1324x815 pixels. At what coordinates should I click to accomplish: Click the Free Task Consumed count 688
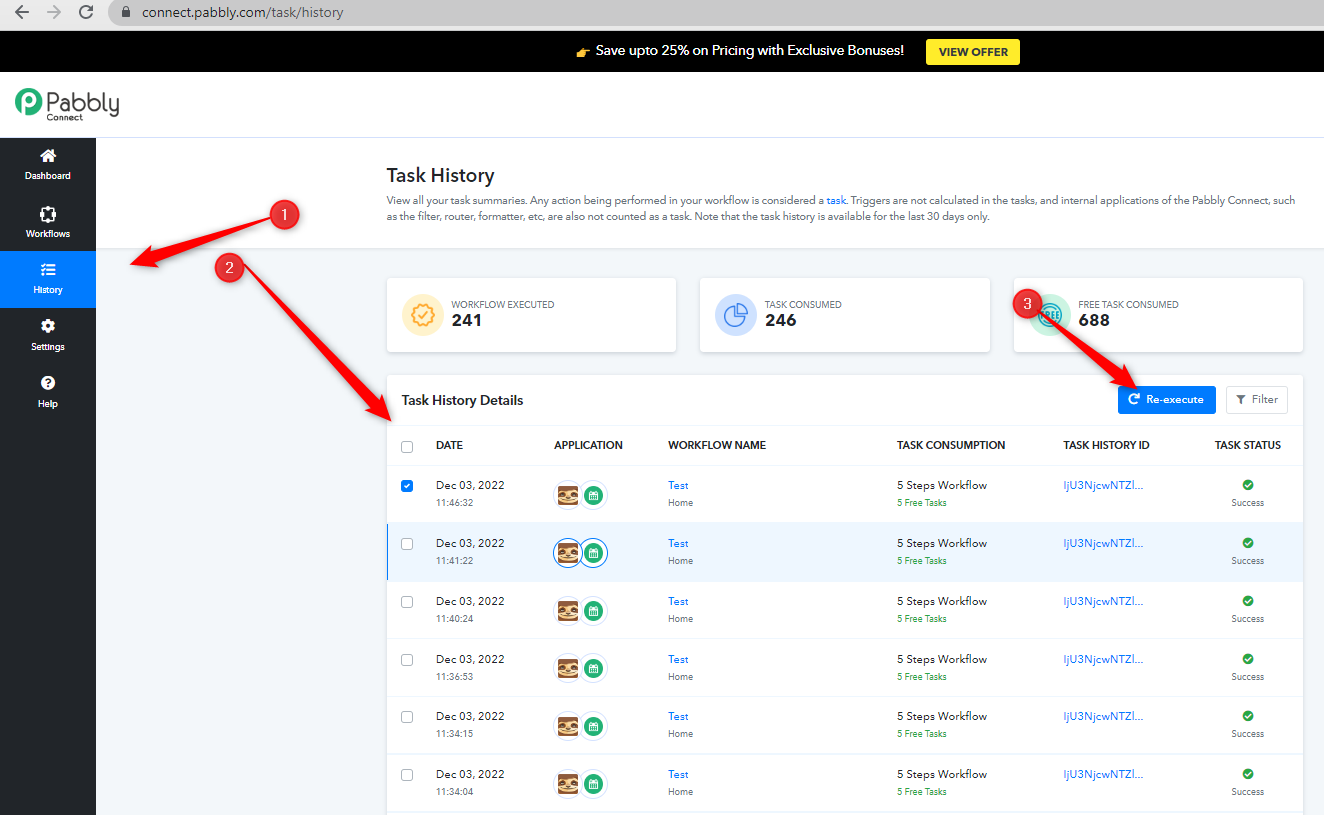point(1094,321)
